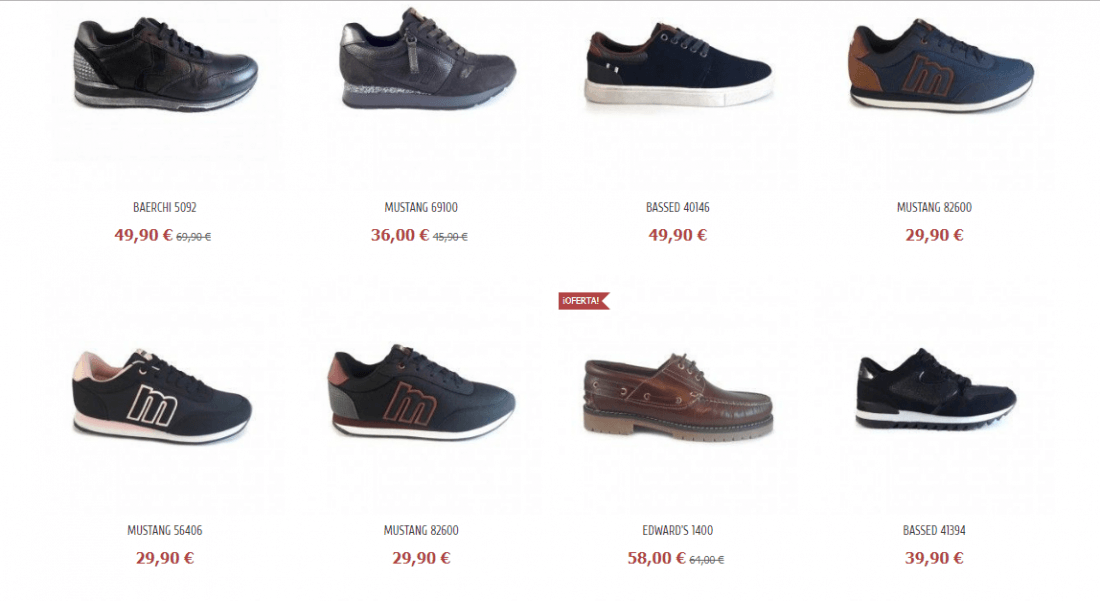Open the BAERCHI 5092 product title link
1100x601 pixels.
(x=165, y=208)
